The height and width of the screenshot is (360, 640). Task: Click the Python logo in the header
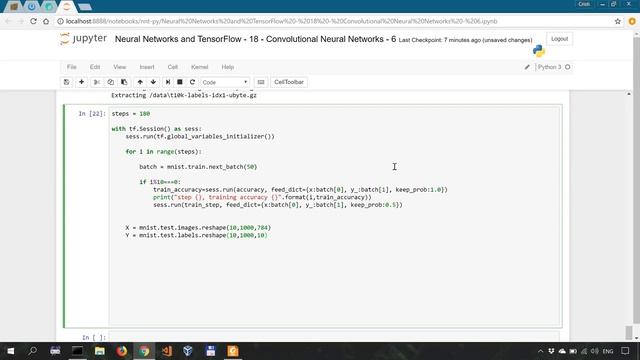point(539,51)
